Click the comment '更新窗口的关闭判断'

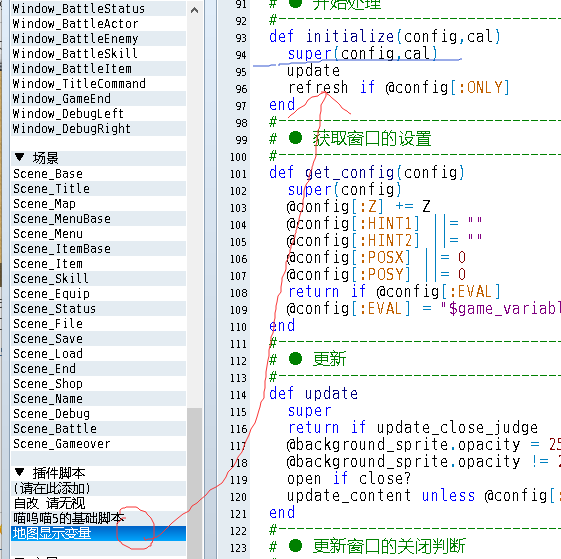pyautogui.click(x=389, y=546)
